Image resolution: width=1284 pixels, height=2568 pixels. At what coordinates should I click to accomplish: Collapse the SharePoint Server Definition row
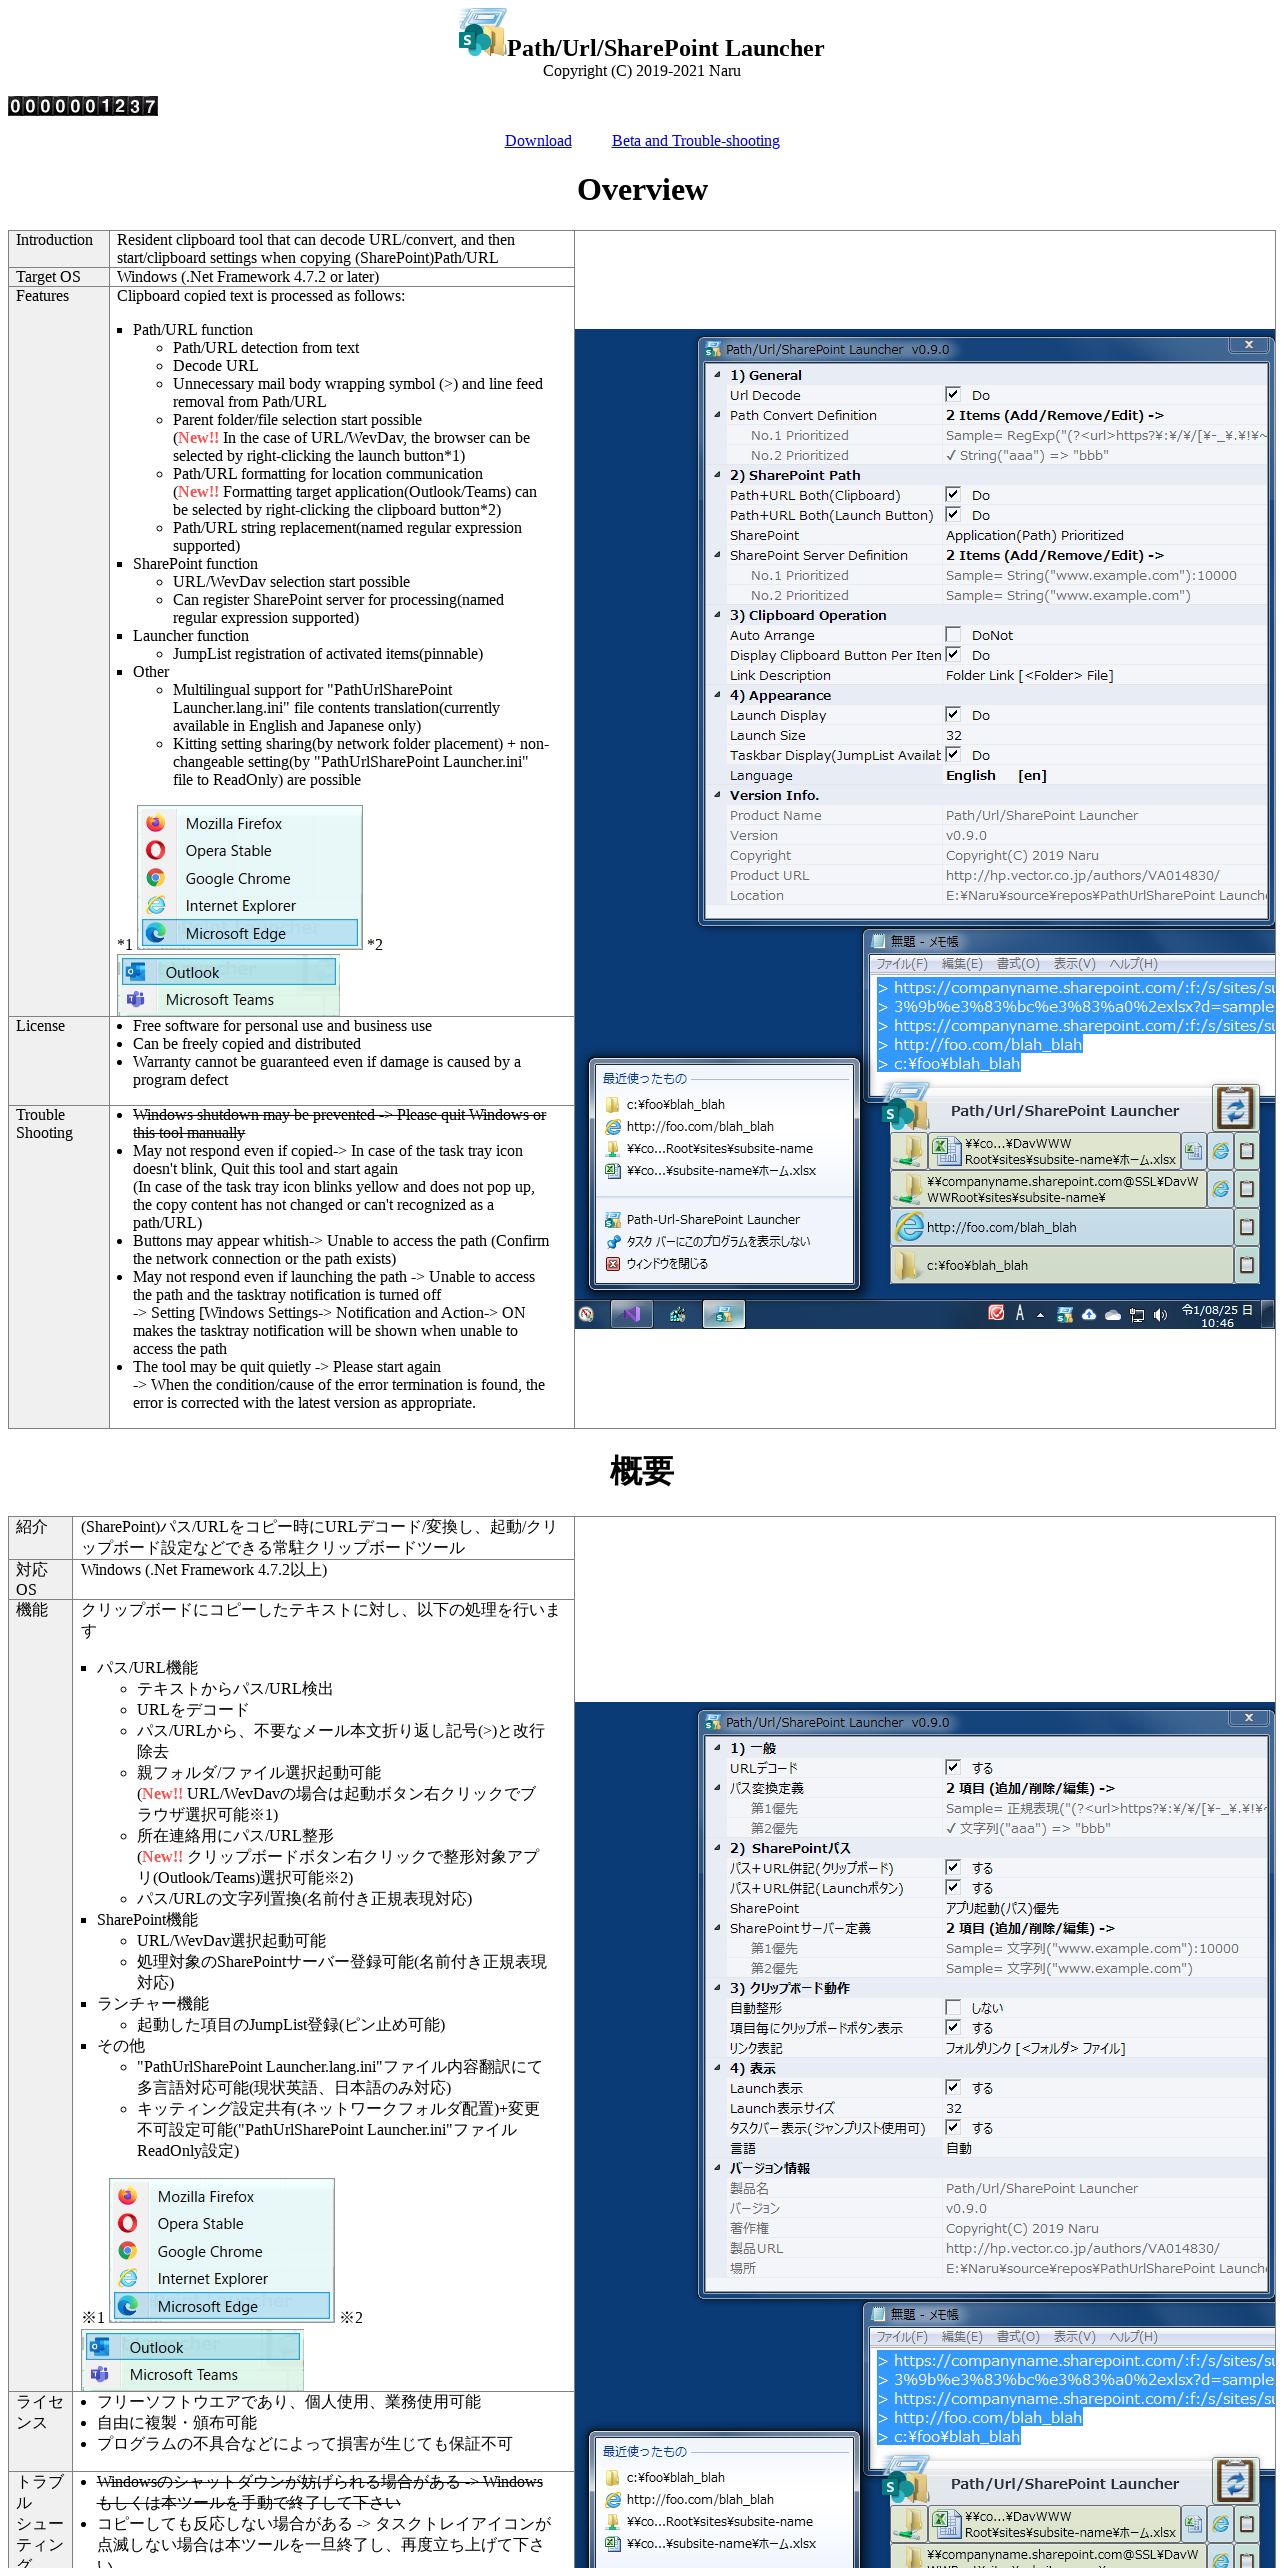(x=717, y=555)
